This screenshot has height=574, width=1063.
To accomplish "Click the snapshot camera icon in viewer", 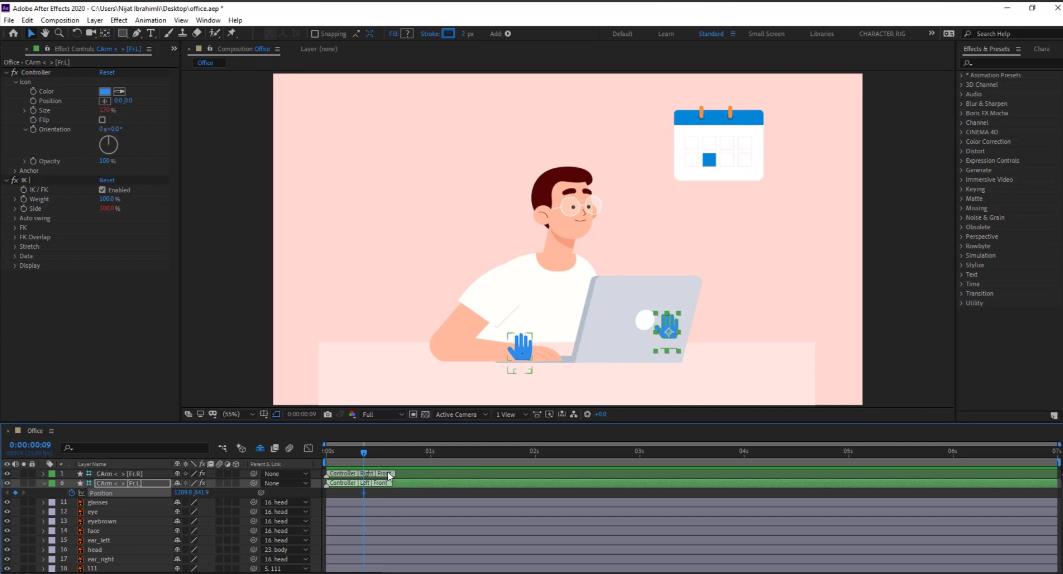I will (328, 414).
